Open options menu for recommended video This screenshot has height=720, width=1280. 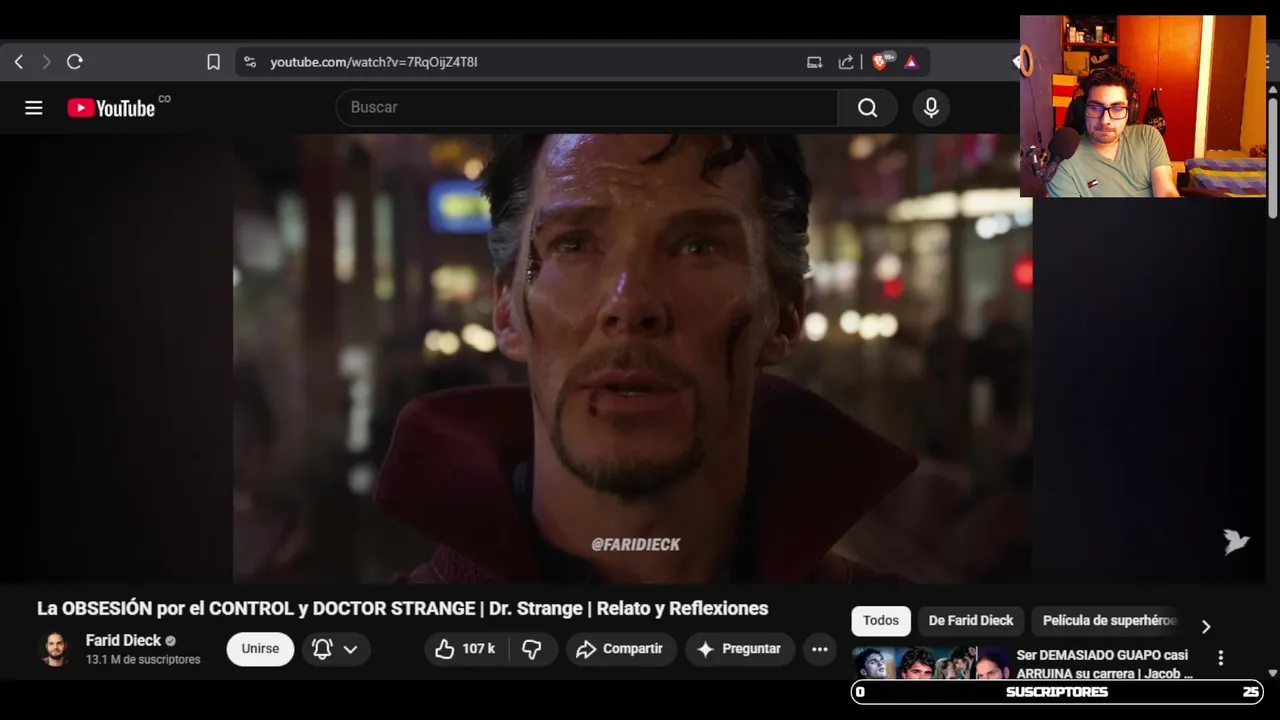click(x=1220, y=658)
